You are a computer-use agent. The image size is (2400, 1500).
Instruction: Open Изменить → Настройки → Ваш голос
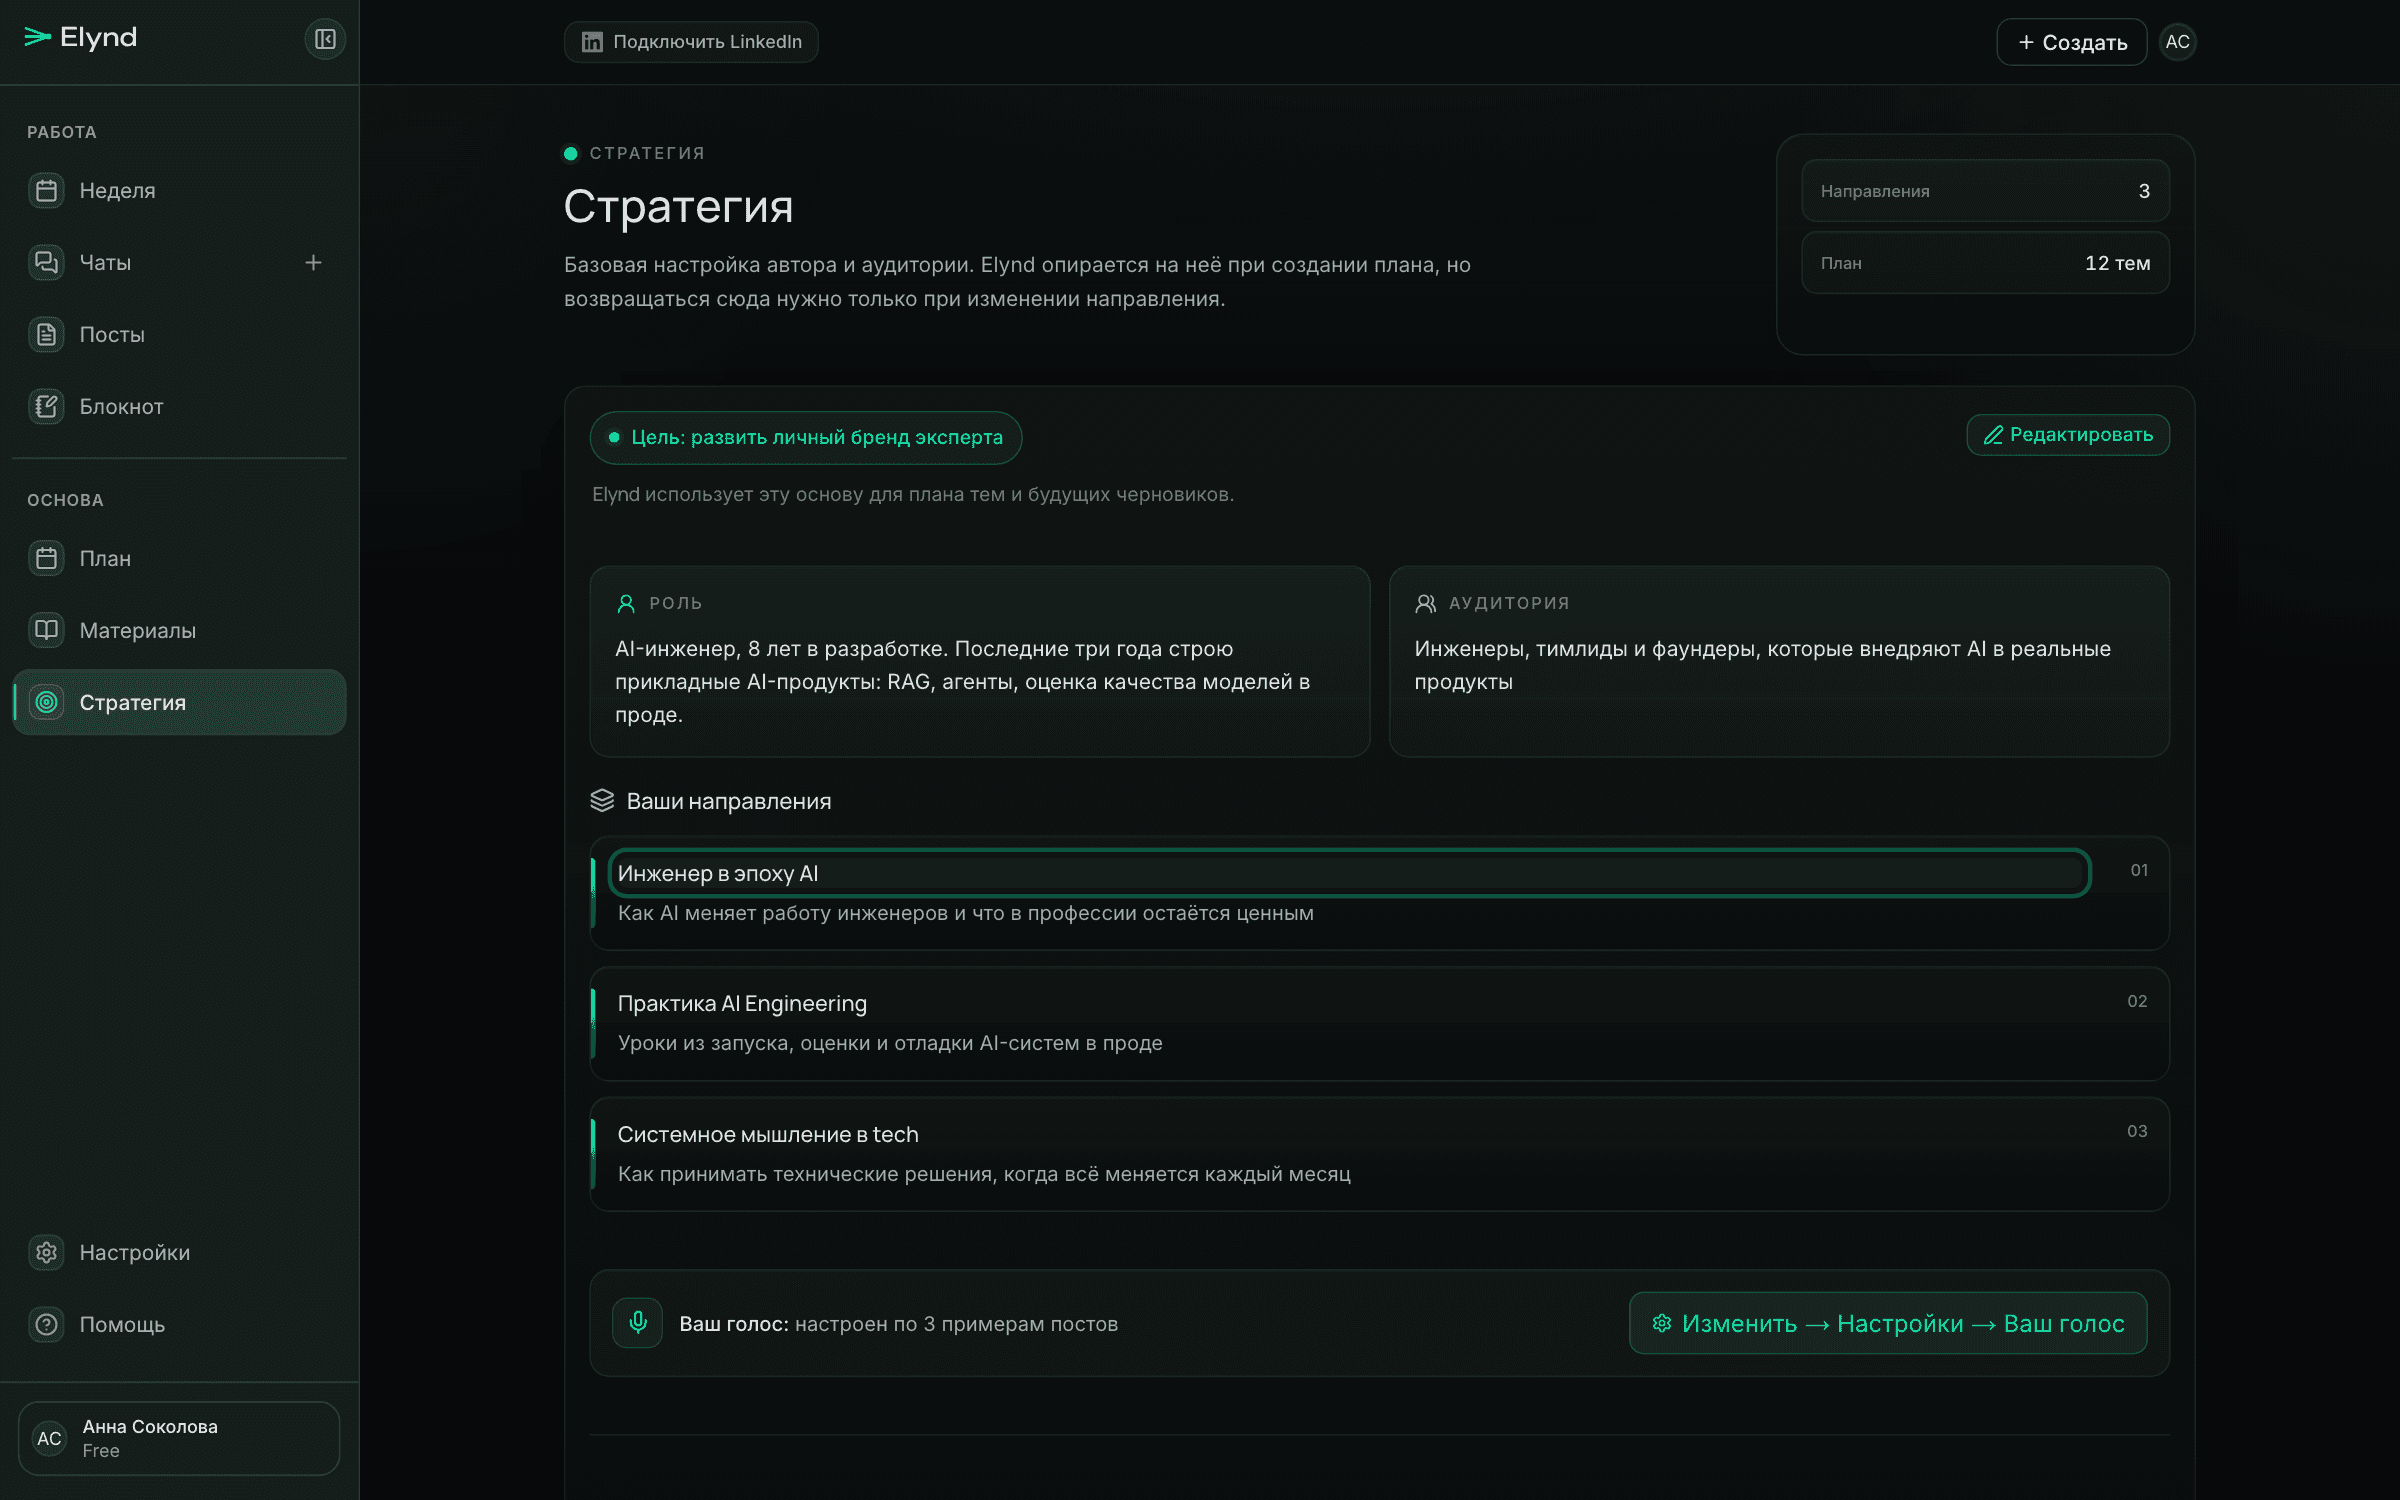coord(1888,1323)
